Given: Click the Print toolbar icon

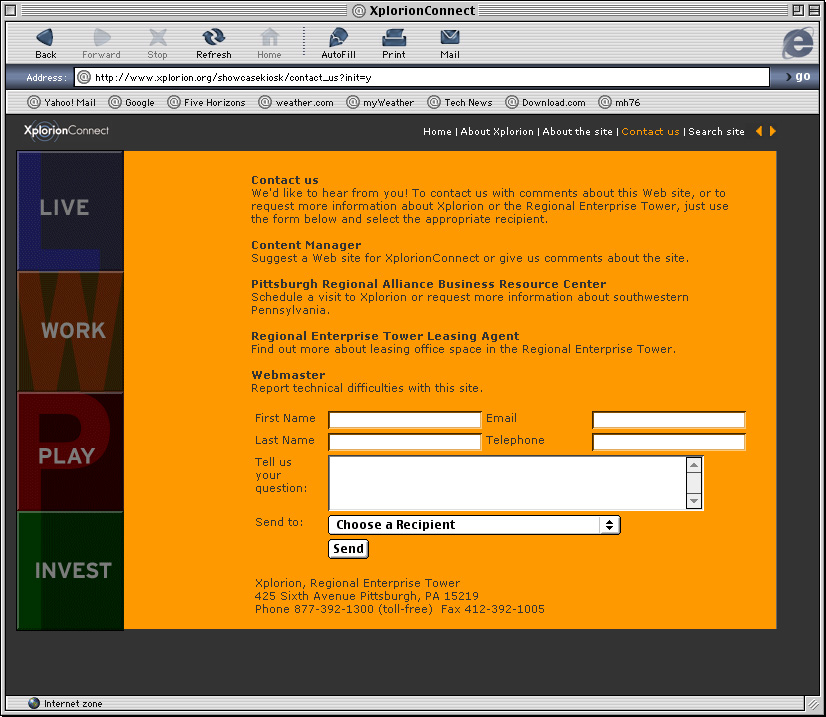Looking at the screenshot, I should [x=394, y=38].
